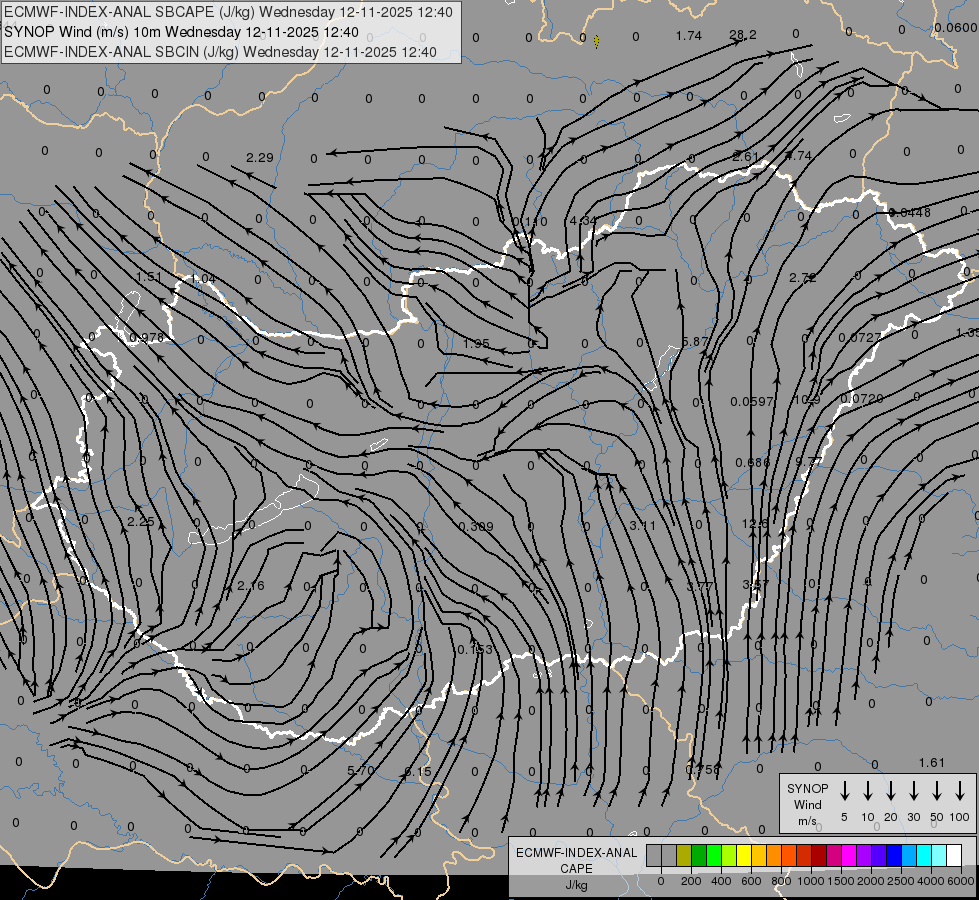This screenshot has height=900, width=979.
Task: Click the 6000 tick label on colorbar
Action: (x=961, y=881)
